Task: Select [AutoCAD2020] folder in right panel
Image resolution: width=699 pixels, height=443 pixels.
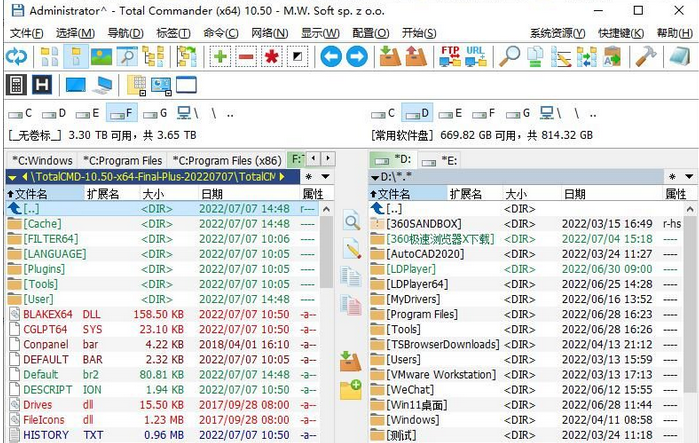Action: coord(525,254)
